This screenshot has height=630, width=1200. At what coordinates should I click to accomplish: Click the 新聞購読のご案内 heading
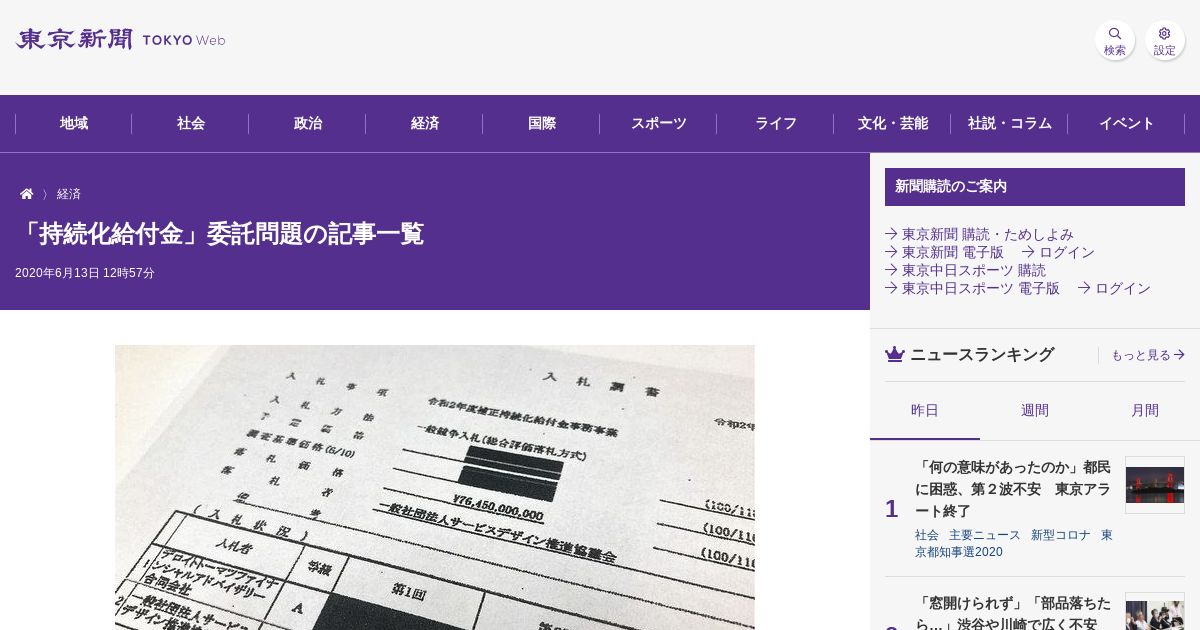(x=1035, y=187)
